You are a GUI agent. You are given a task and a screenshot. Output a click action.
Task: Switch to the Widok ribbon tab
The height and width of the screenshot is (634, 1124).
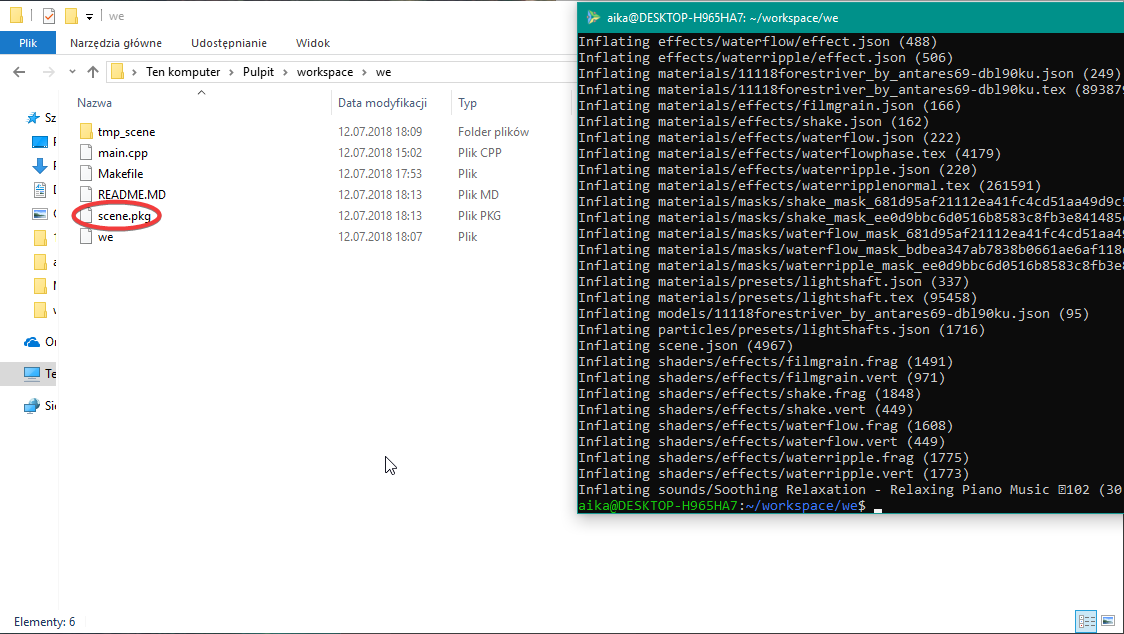[312, 42]
